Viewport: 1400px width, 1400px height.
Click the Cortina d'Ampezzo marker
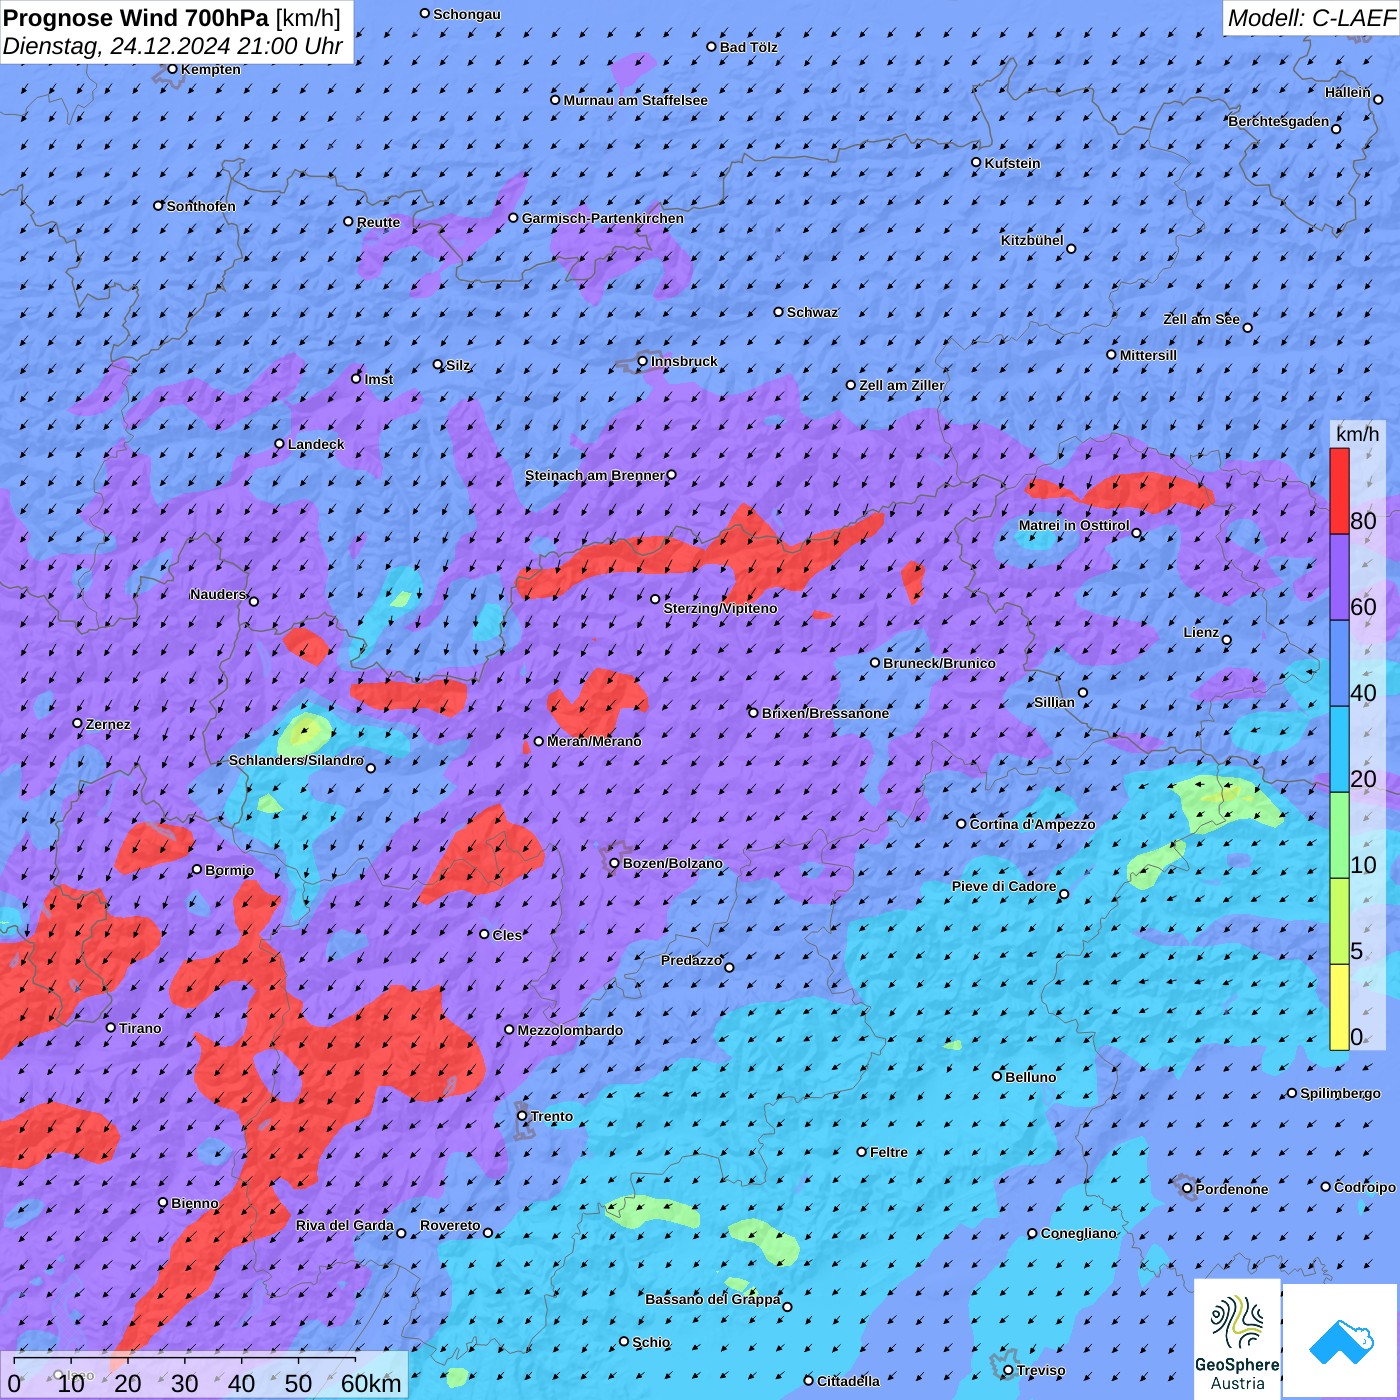point(962,824)
